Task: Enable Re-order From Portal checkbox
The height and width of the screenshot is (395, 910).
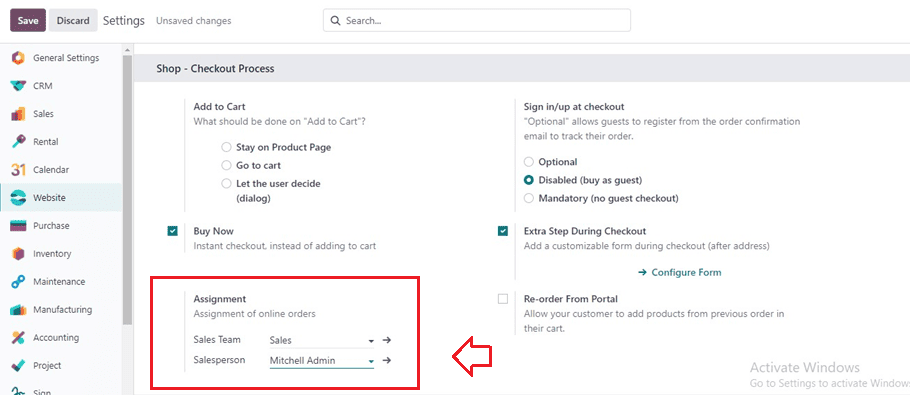Action: 503,299
